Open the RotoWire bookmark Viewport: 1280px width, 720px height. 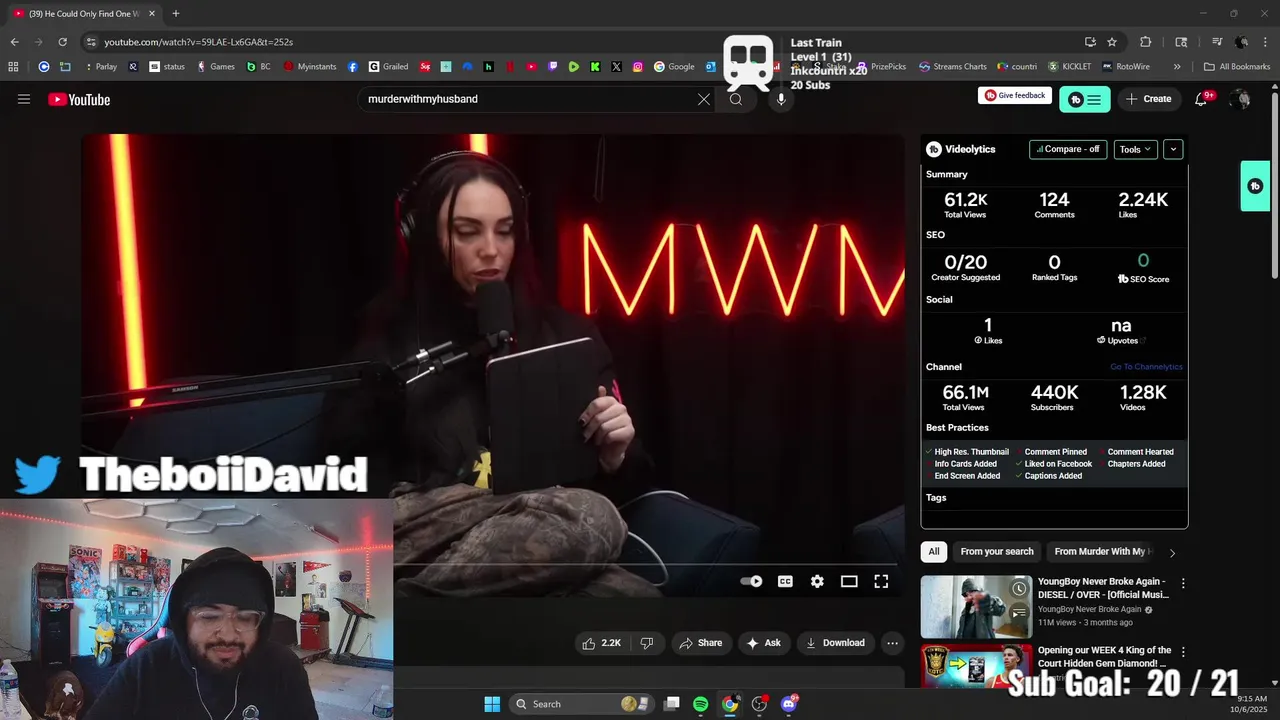tap(1126, 67)
